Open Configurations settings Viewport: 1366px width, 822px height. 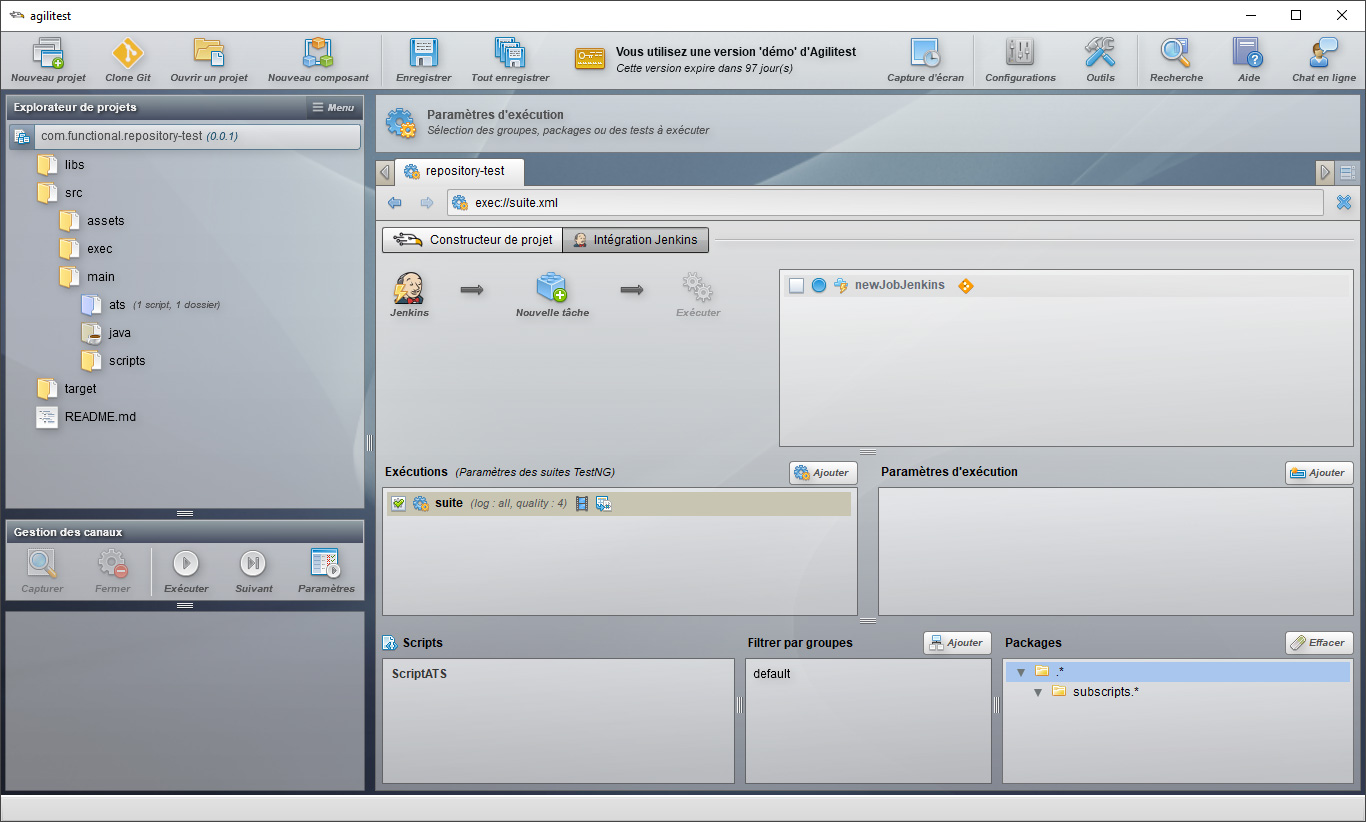point(1020,60)
